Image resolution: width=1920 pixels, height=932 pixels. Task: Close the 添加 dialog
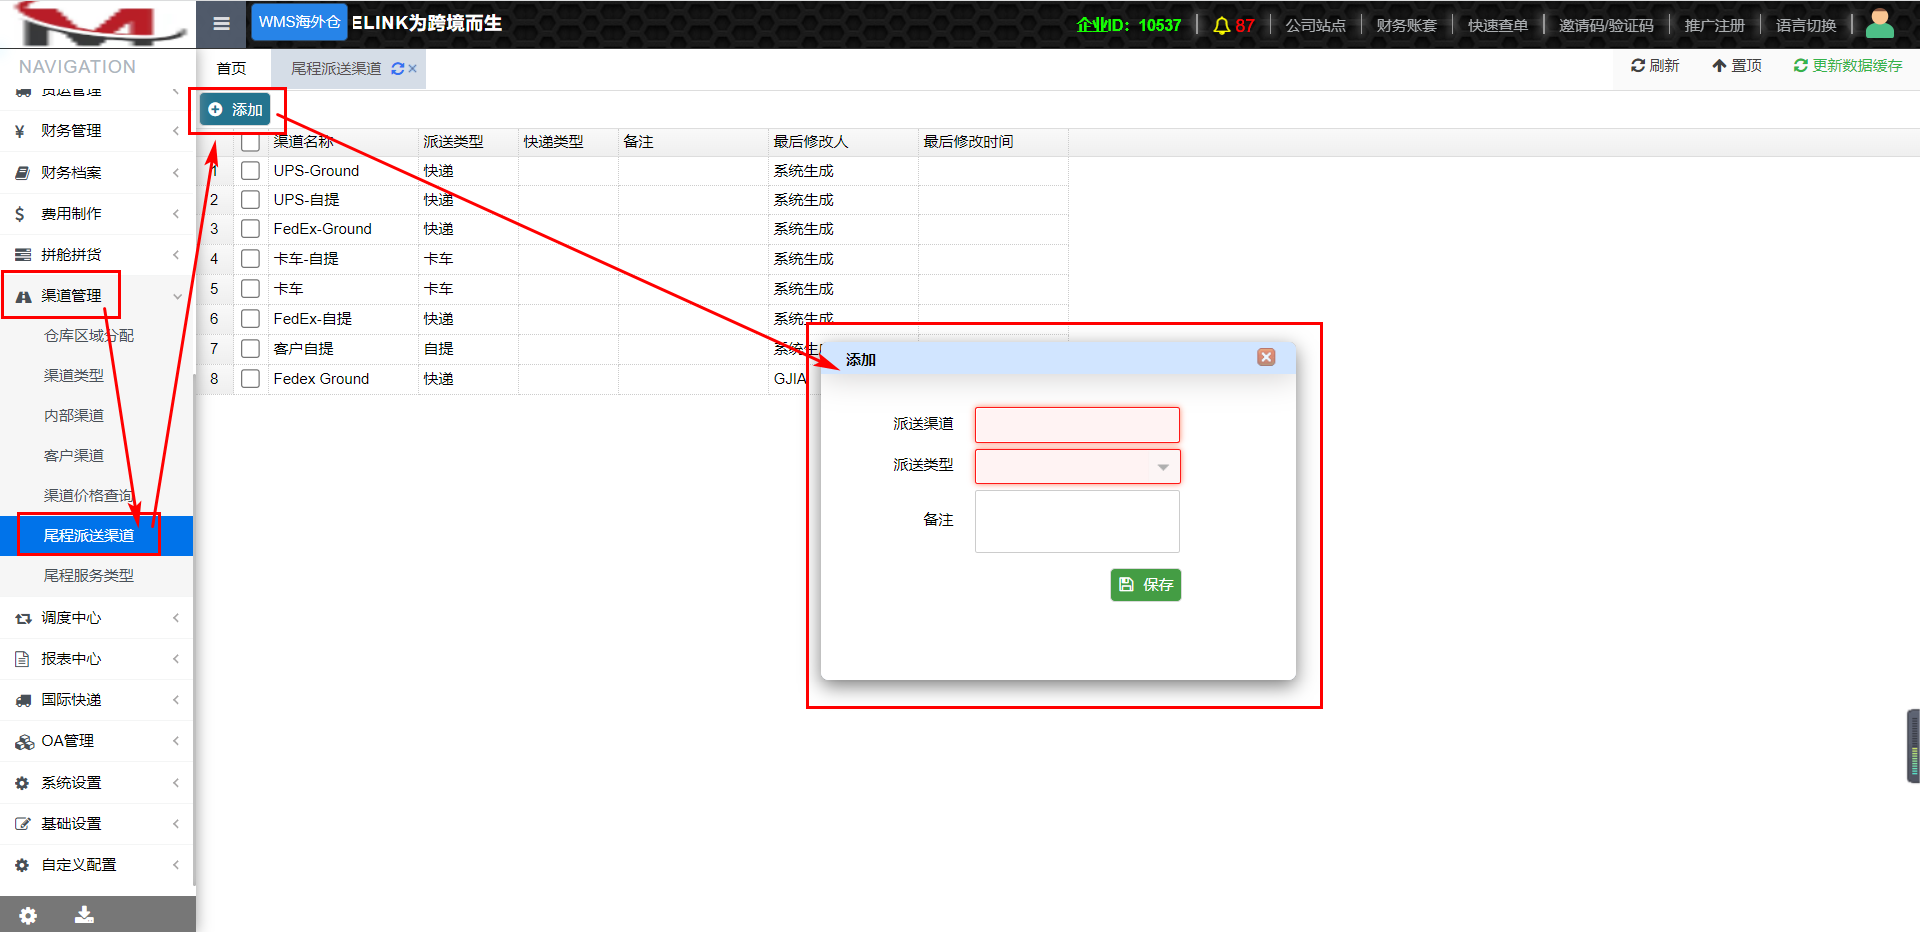coord(1266,357)
